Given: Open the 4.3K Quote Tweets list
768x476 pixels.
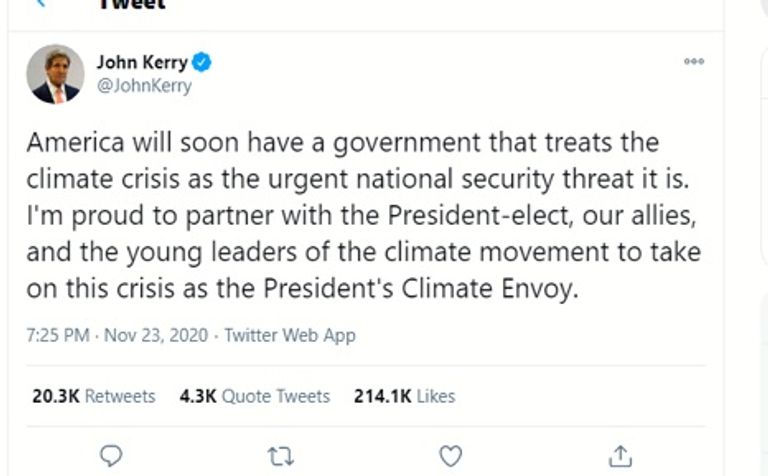Looking at the screenshot, I should click(255, 396).
